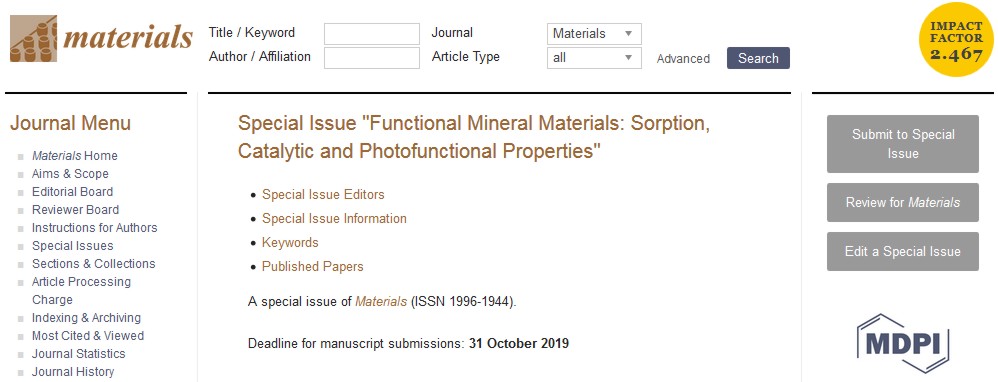
Task: Open Materials Home in Journal Menu
Action: [74, 156]
